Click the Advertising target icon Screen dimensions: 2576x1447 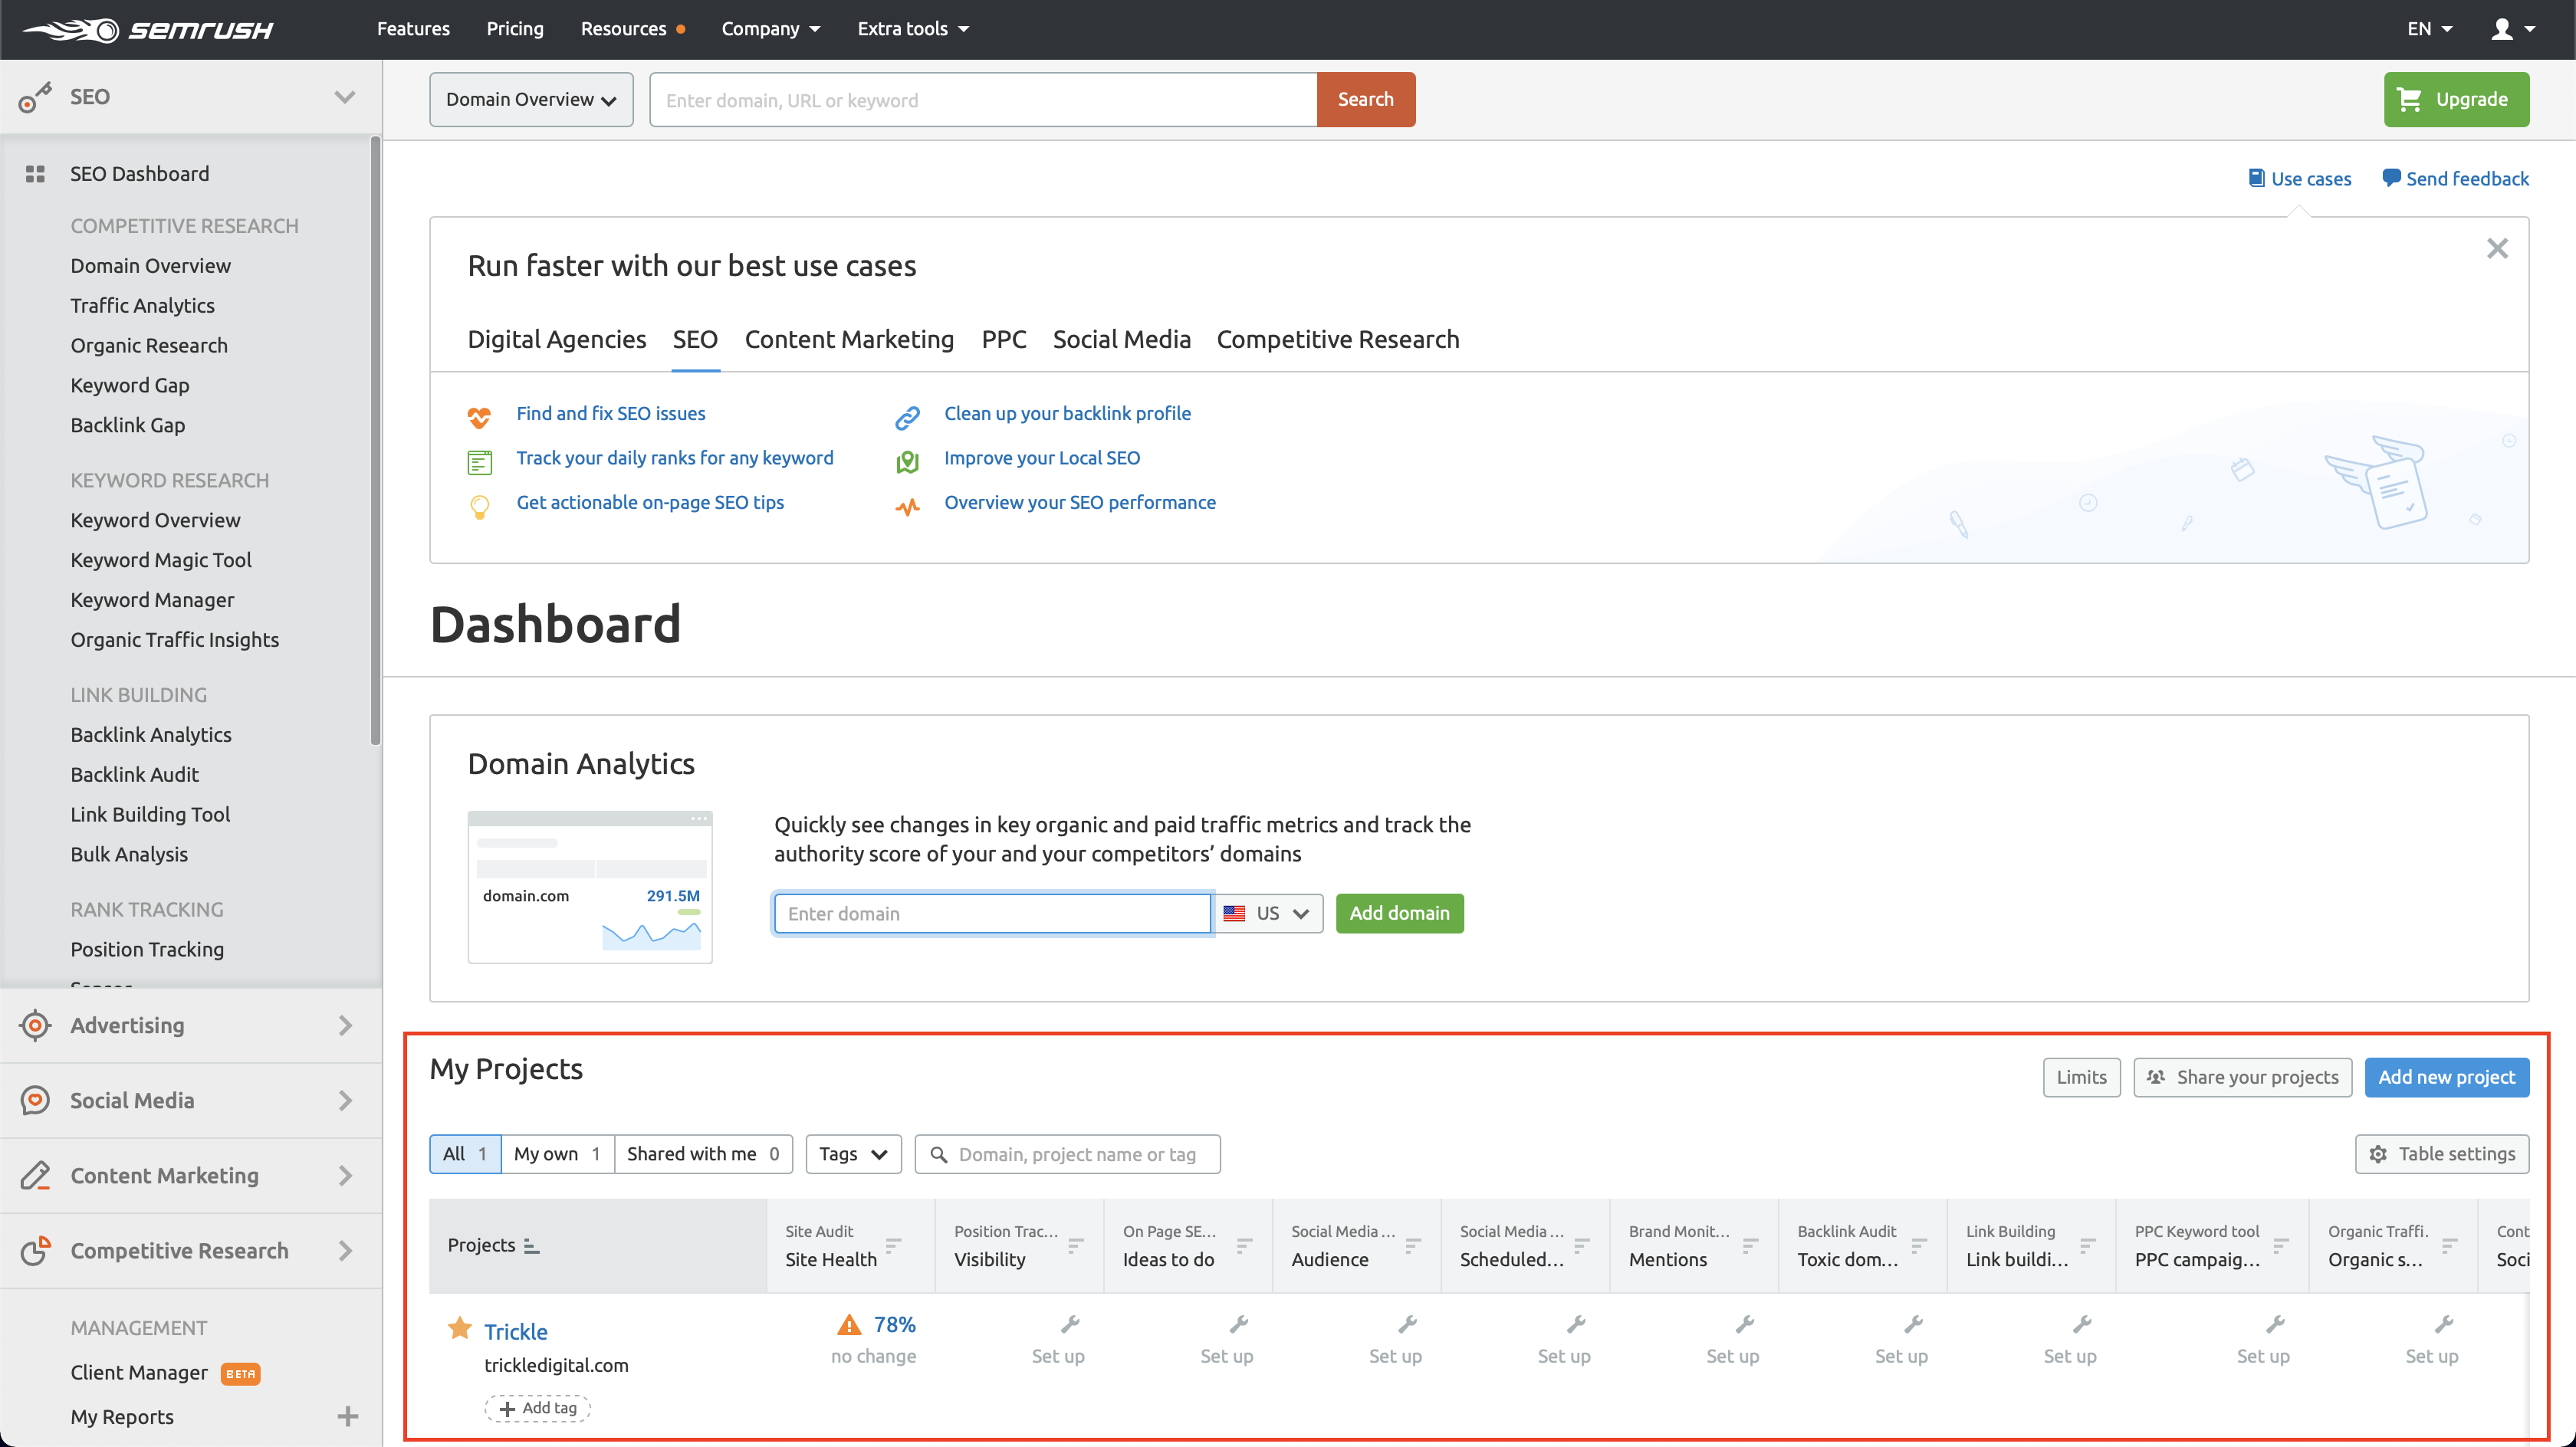[35, 1025]
